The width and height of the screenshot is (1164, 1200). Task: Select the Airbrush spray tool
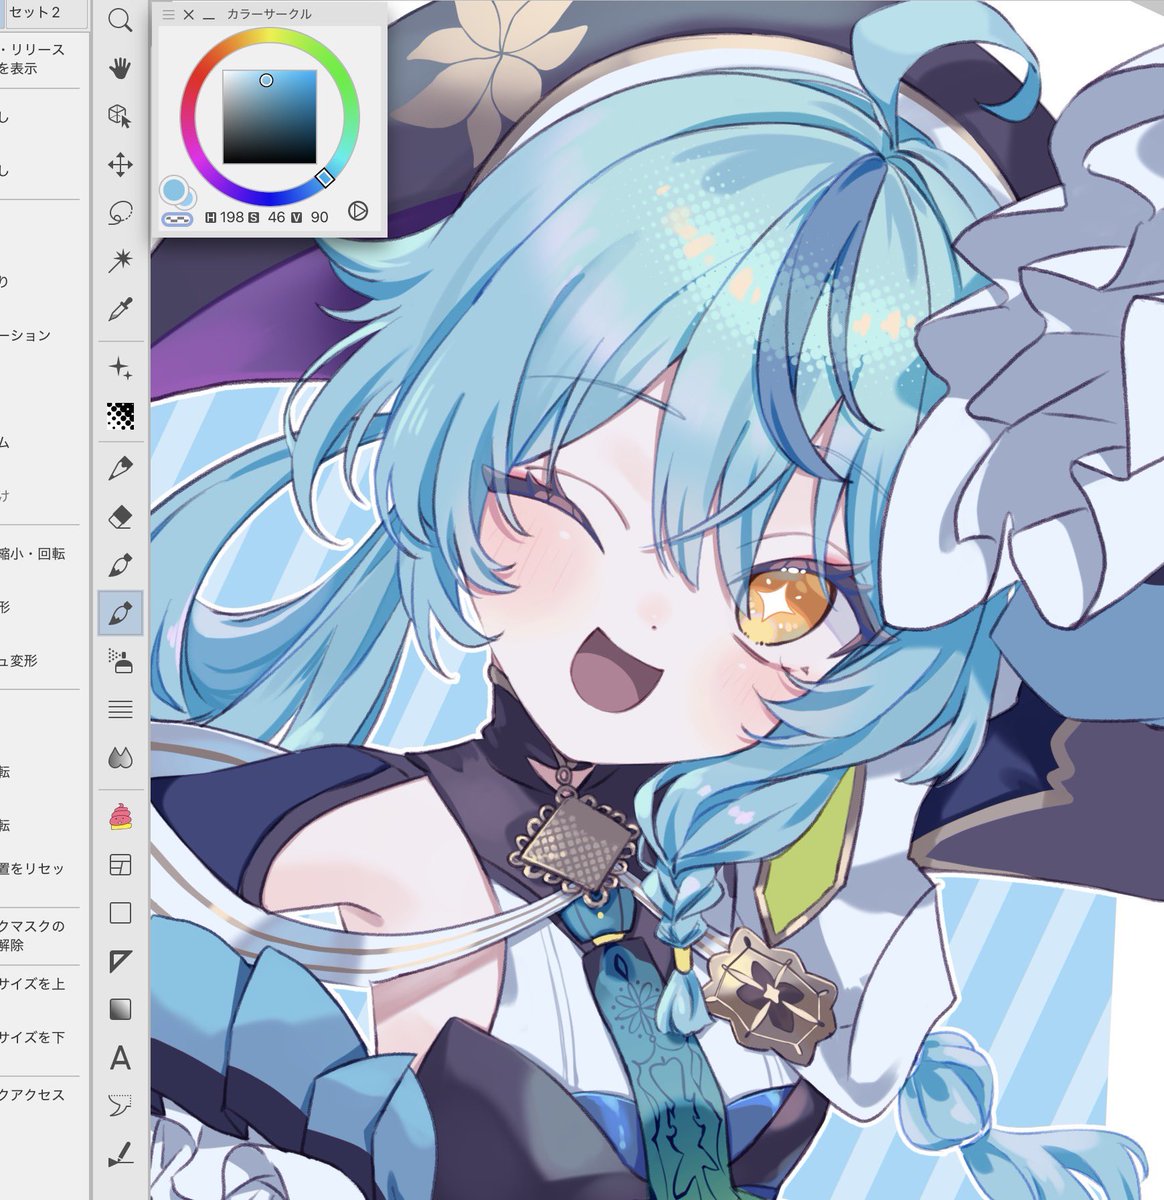click(120, 660)
